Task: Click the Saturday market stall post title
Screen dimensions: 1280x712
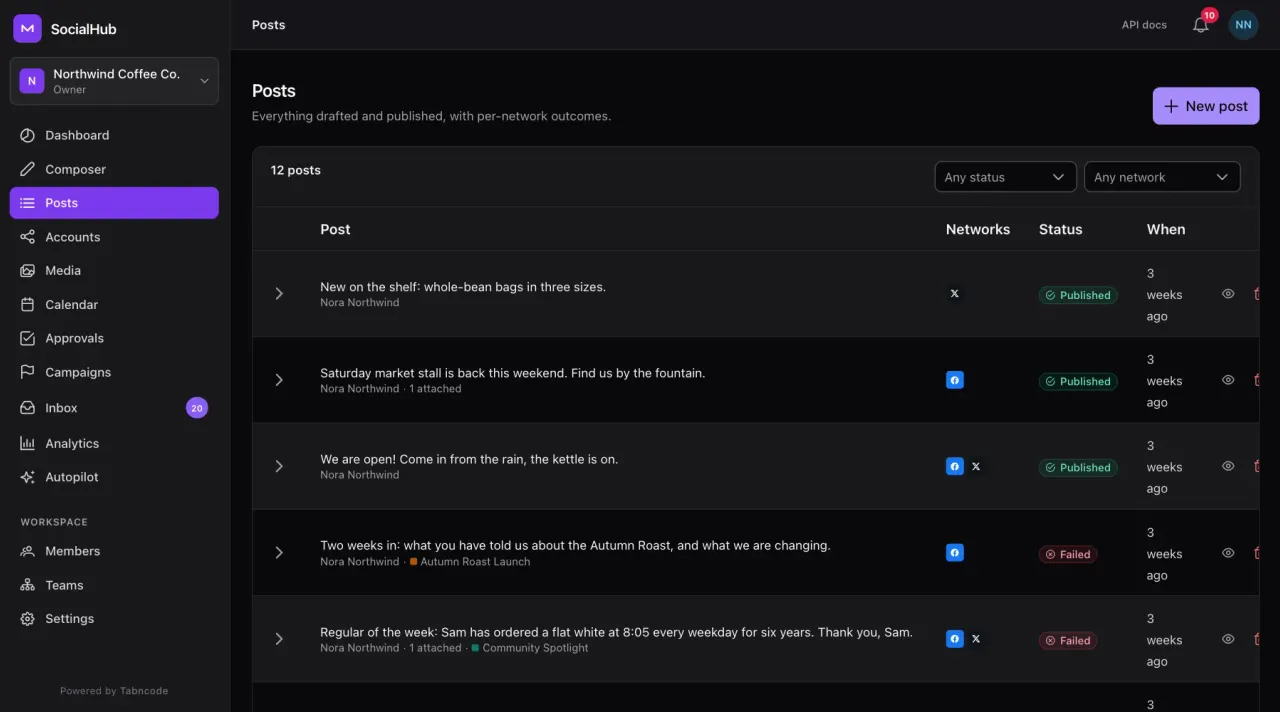Action: (x=513, y=373)
